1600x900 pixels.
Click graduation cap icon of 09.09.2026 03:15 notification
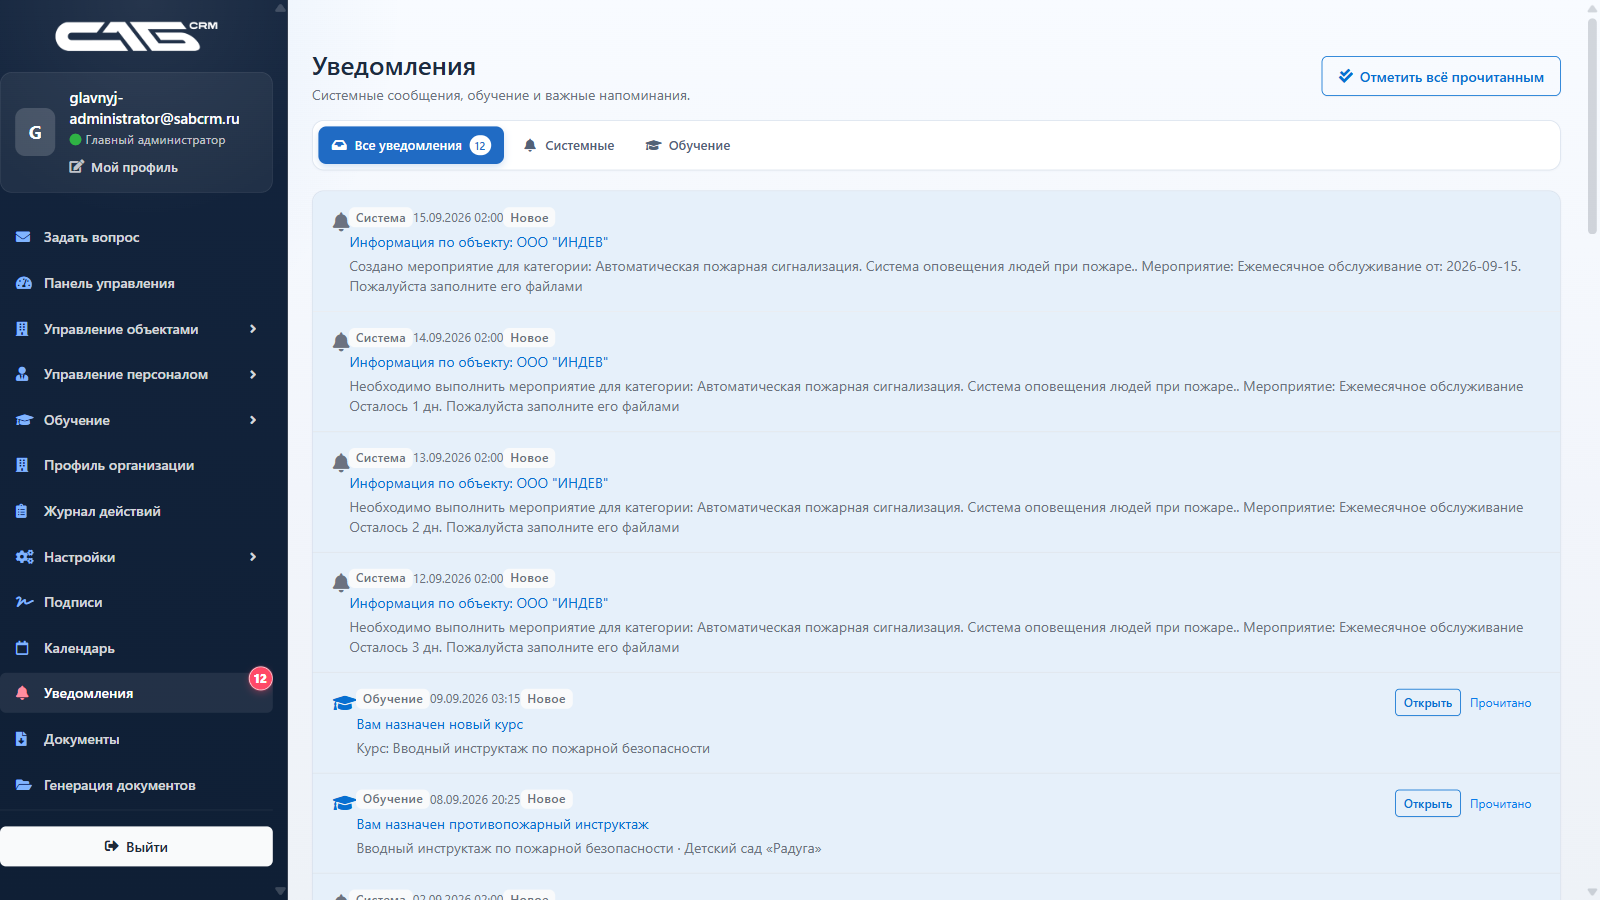pos(344,702)
